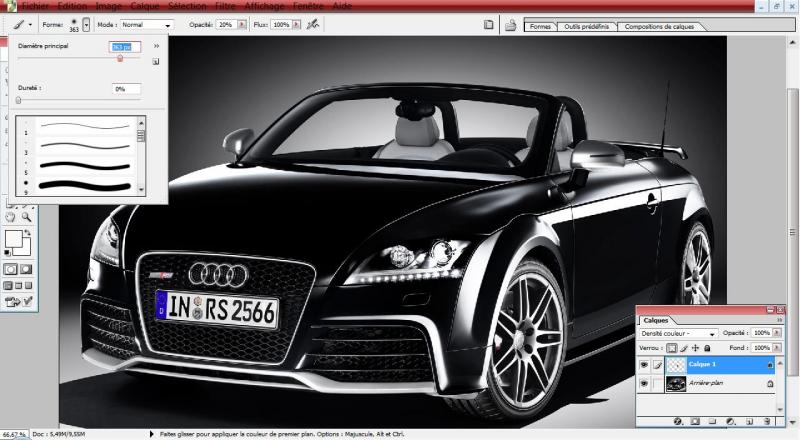Image resolution: width=800 pixels, height=440 pixels.
Task: Select the Arrière-plan layer thumbnail
Action: [x=676, y=383]
